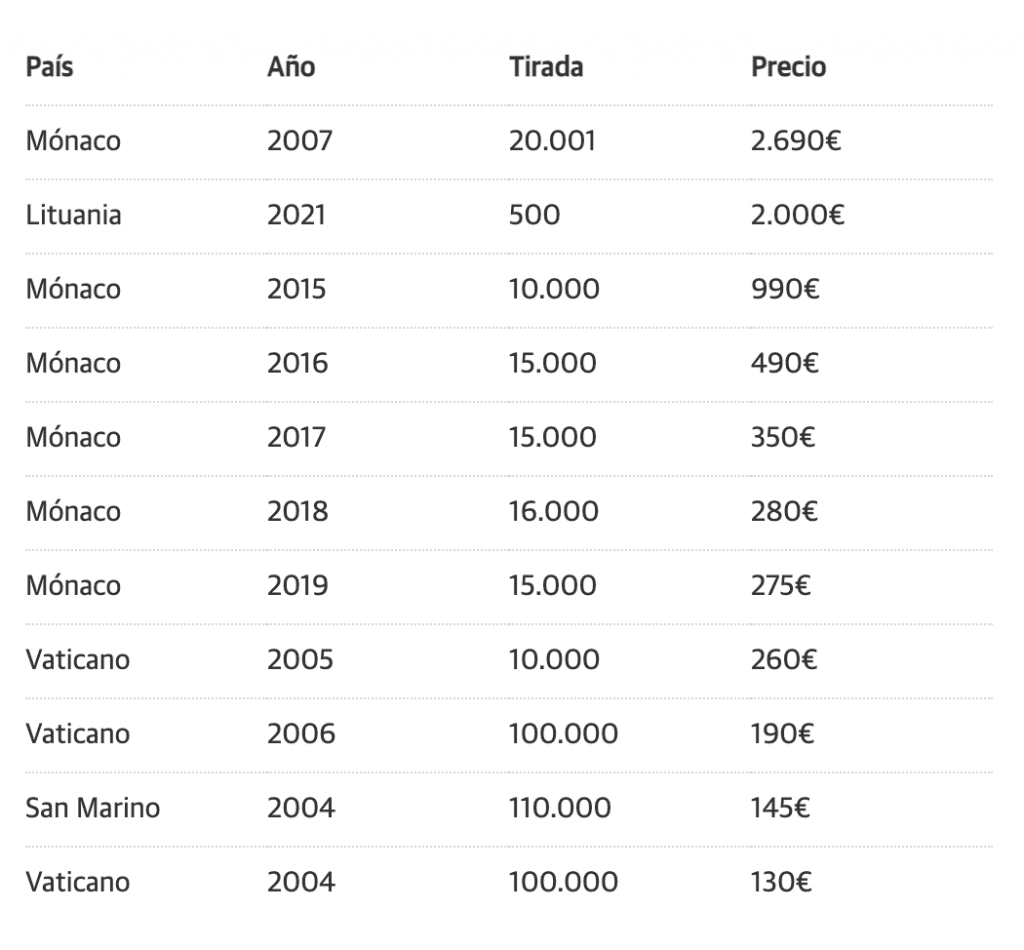
Task: Click the Tirada column header
Action: (x=546, y=67)
